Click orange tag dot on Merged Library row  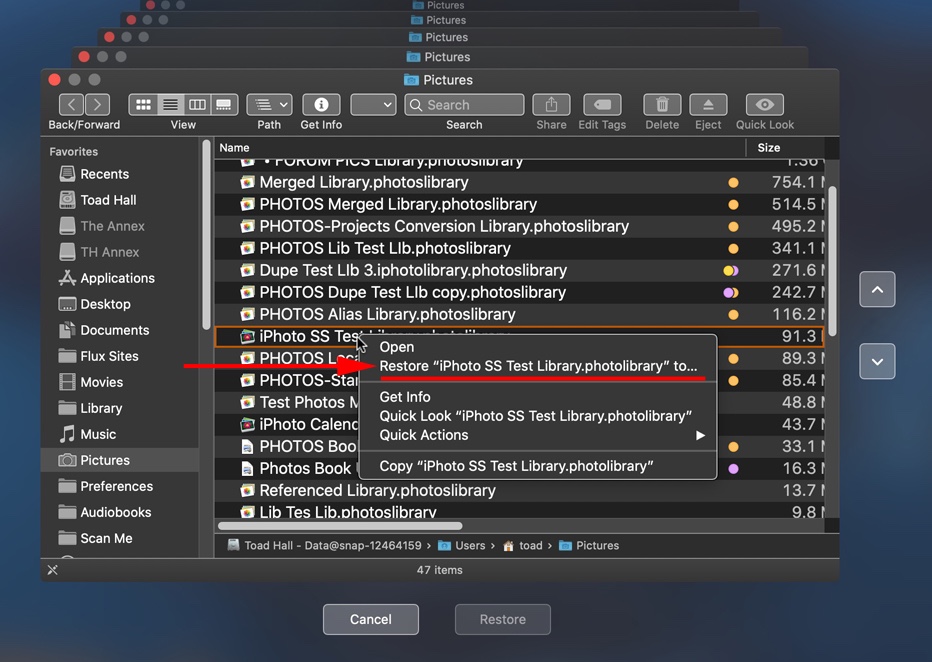tap(733, 182)
